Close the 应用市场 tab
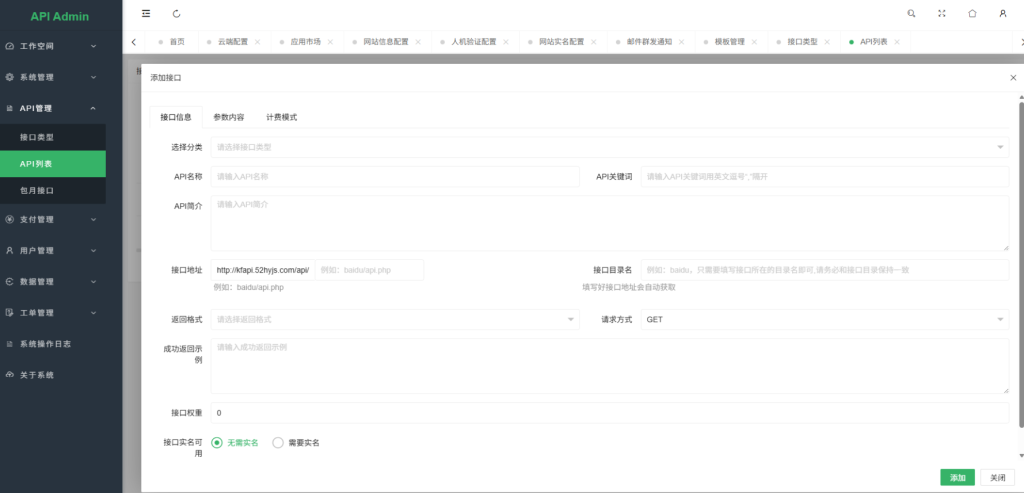Image resolution: width=1024 pixels, height=493 pixels. pyautogui.click(x=330, y=42)
